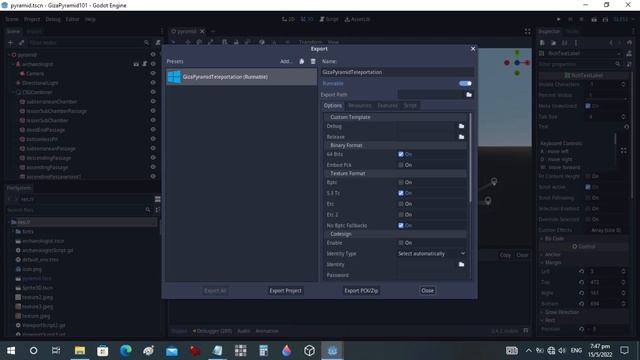Screen dimensions: 640x360
Task: Browse for the Export Path folder
Action: point(469,95)
